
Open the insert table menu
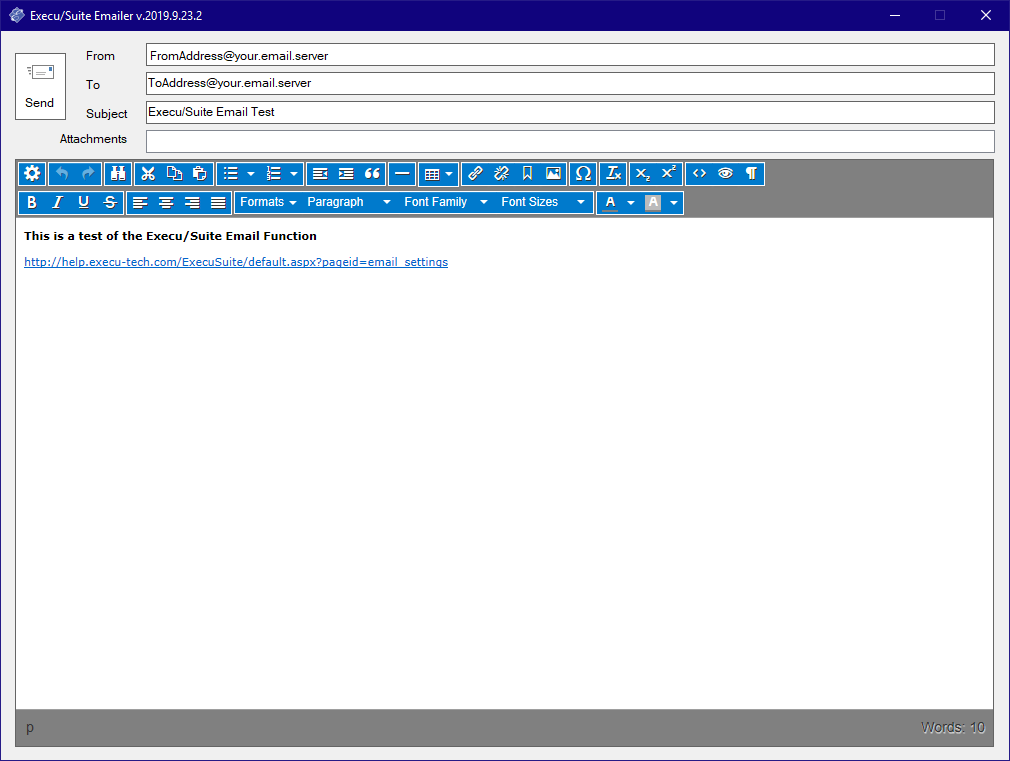[438, 173]
